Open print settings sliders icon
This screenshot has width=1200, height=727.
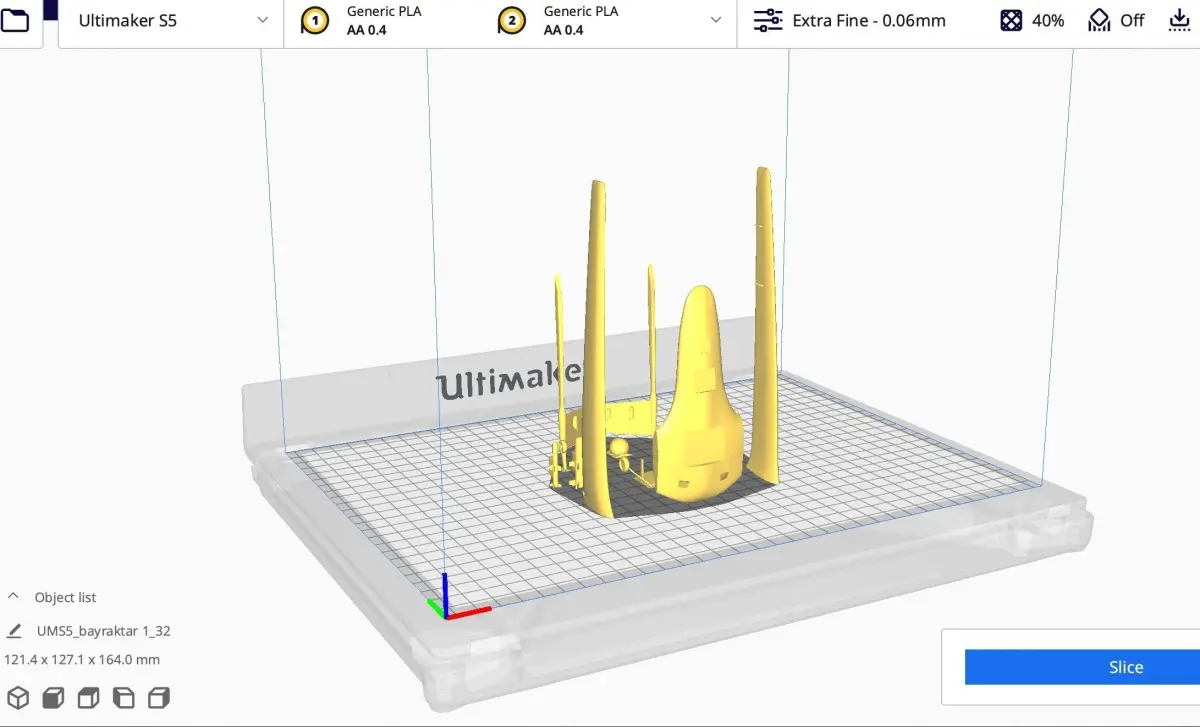(768, 20)
